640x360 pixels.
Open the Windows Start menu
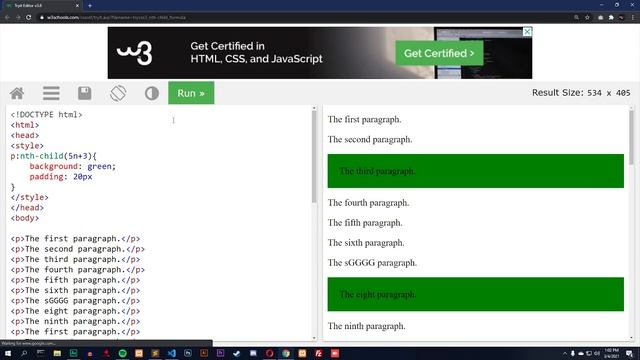pos(8,353)
